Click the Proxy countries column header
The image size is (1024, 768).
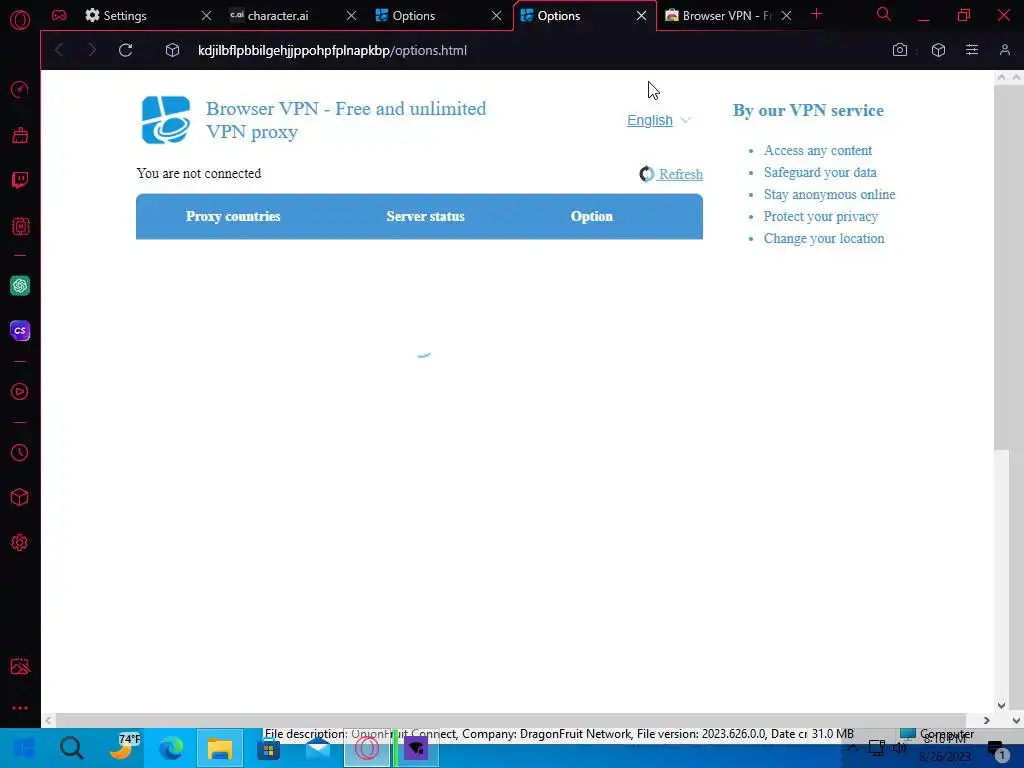(x=233, y=216)
